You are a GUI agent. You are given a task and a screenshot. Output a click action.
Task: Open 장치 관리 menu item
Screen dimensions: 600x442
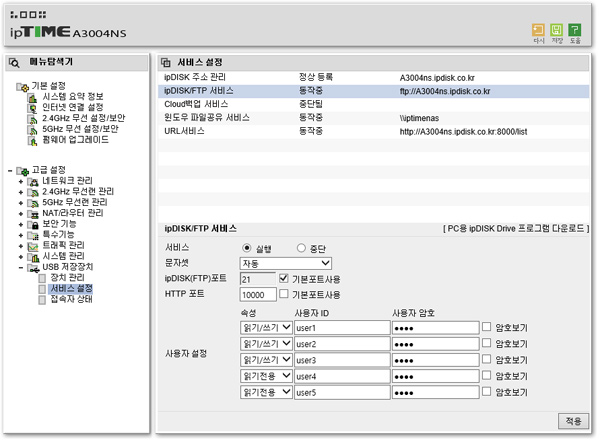pyautogui.click(x=68, y=278)
